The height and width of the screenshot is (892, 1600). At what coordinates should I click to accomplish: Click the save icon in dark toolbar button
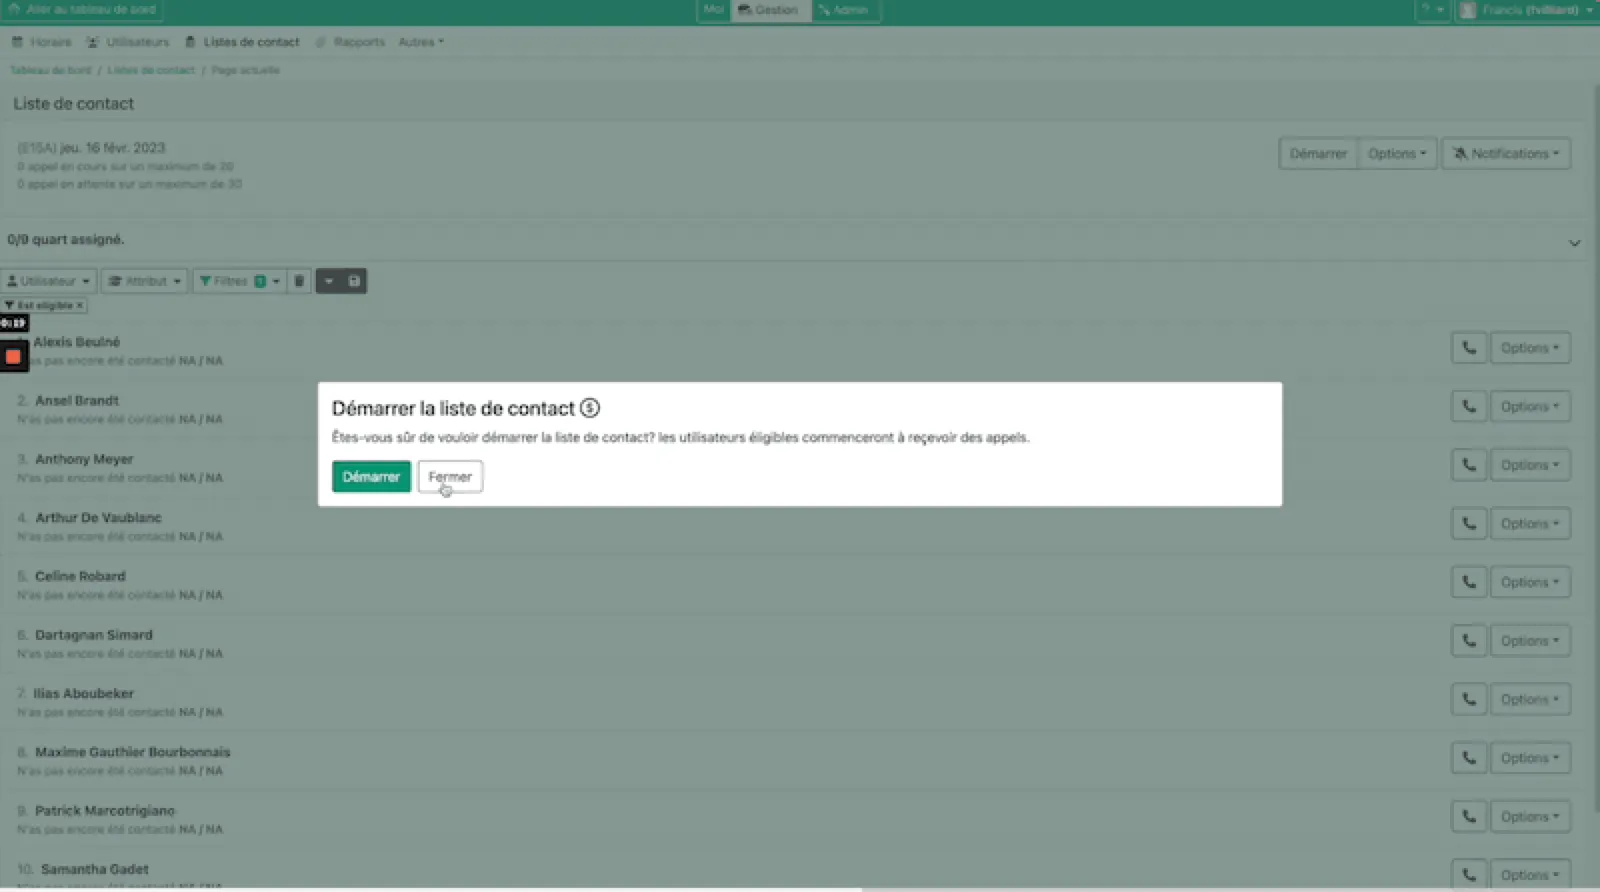(x=354, y=281)
